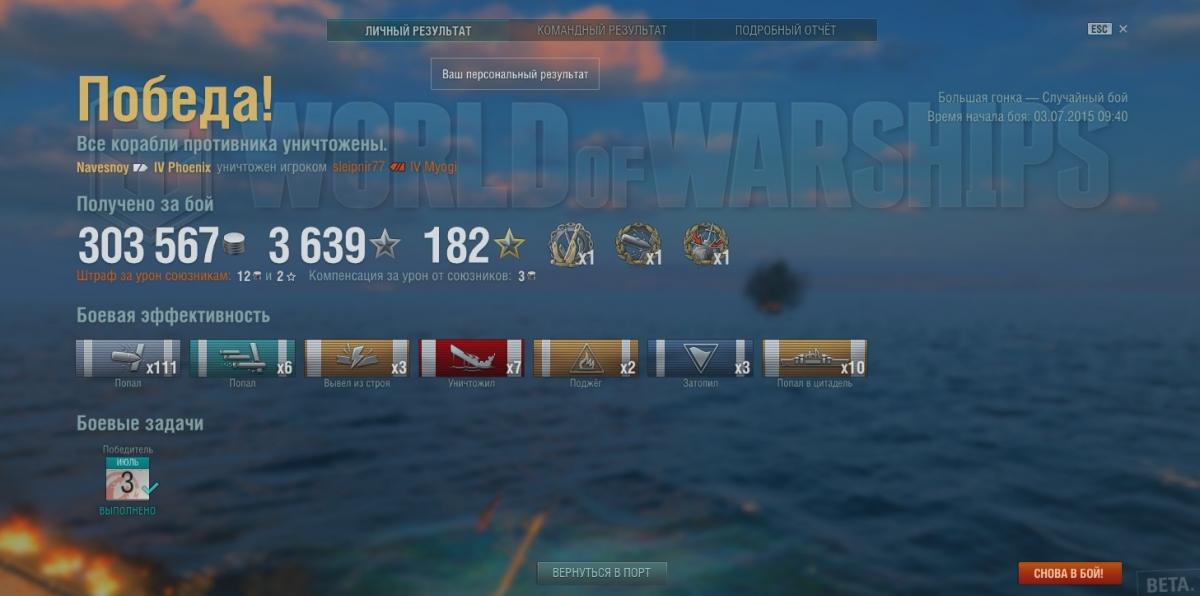Select the red 'Уничтожил' destroyed ribbon

pos(472,358)
